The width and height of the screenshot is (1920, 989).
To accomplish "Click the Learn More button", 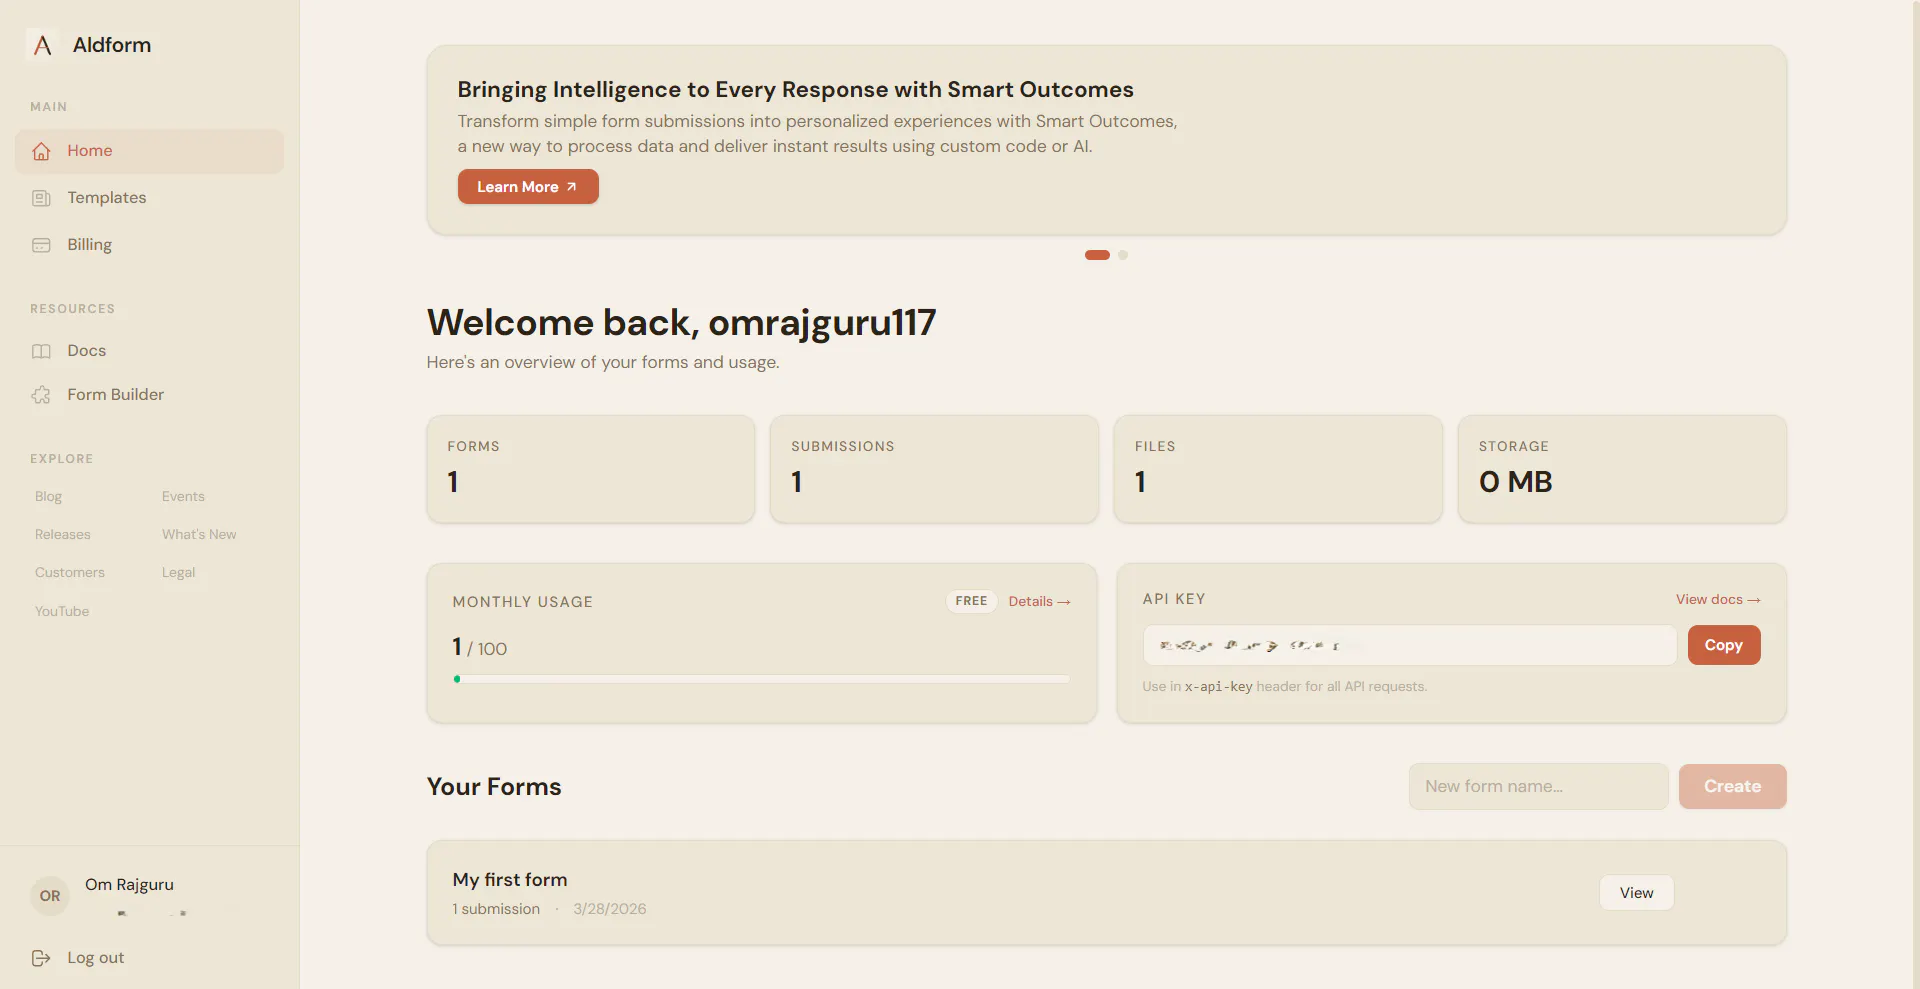I will click(528, 187).
